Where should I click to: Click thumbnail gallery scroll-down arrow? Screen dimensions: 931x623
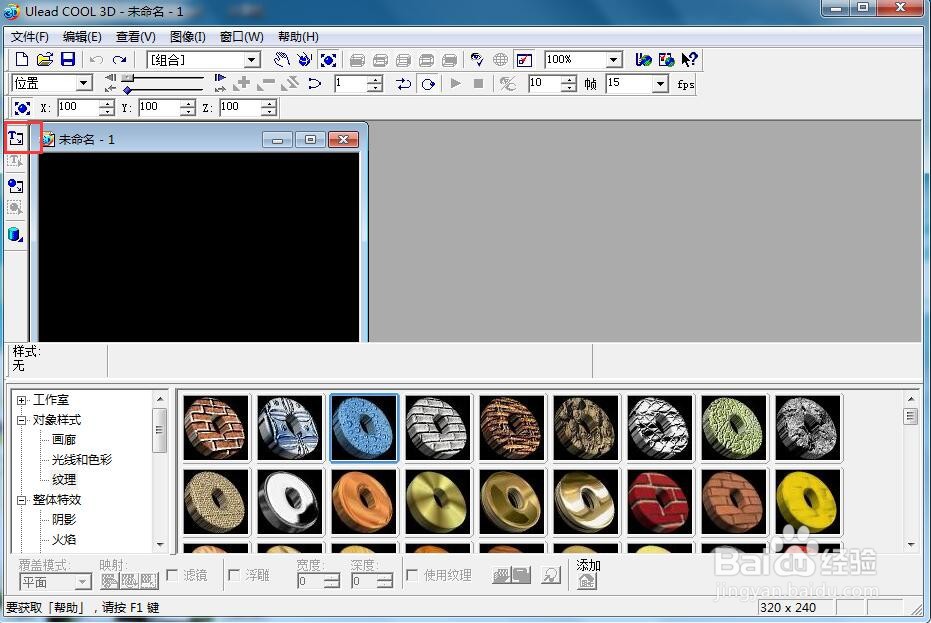(x=911, y=545)
